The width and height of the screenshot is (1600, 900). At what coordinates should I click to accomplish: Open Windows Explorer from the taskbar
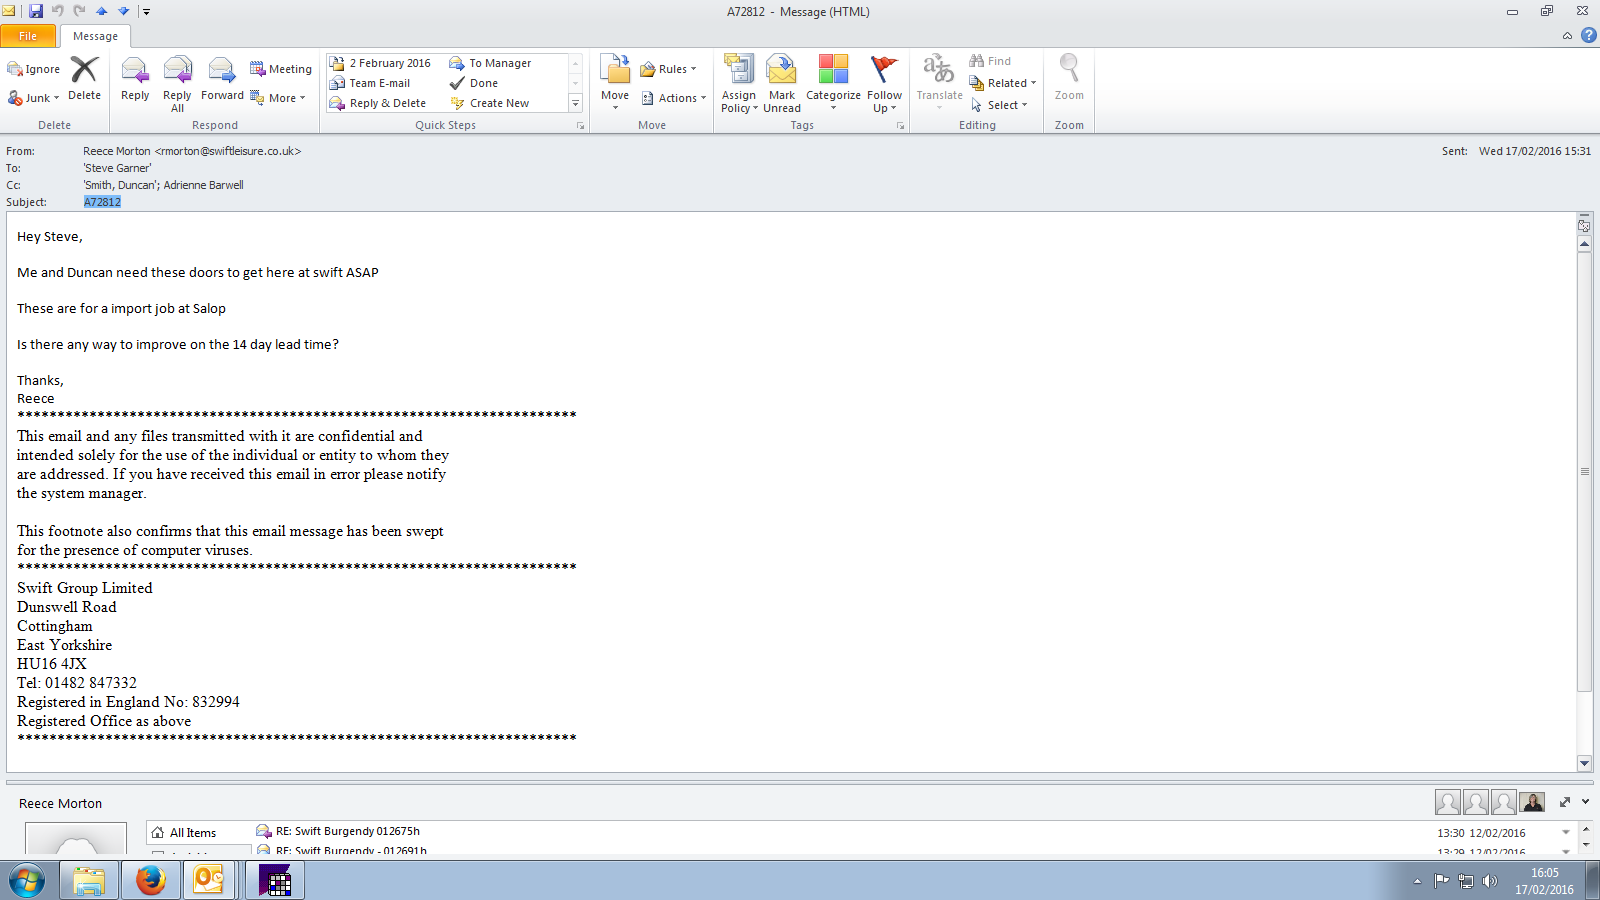[x=89, y=881]
